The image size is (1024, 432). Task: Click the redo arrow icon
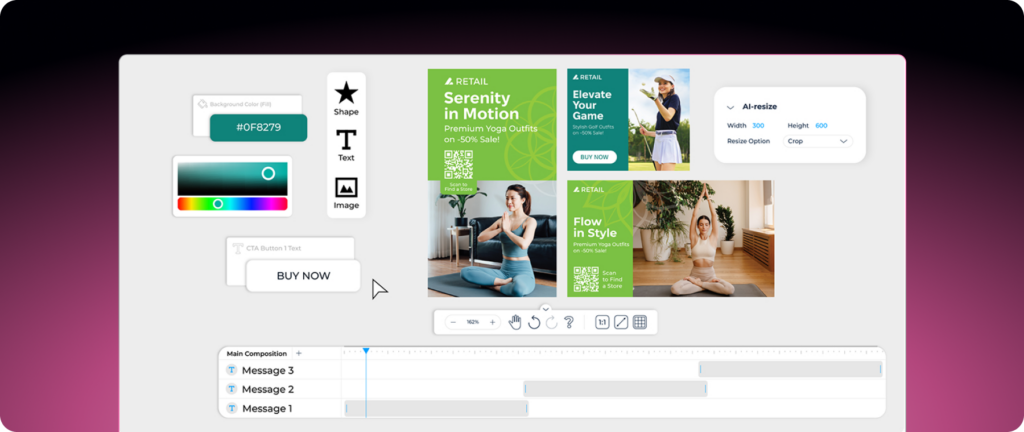tap(551, 322)
